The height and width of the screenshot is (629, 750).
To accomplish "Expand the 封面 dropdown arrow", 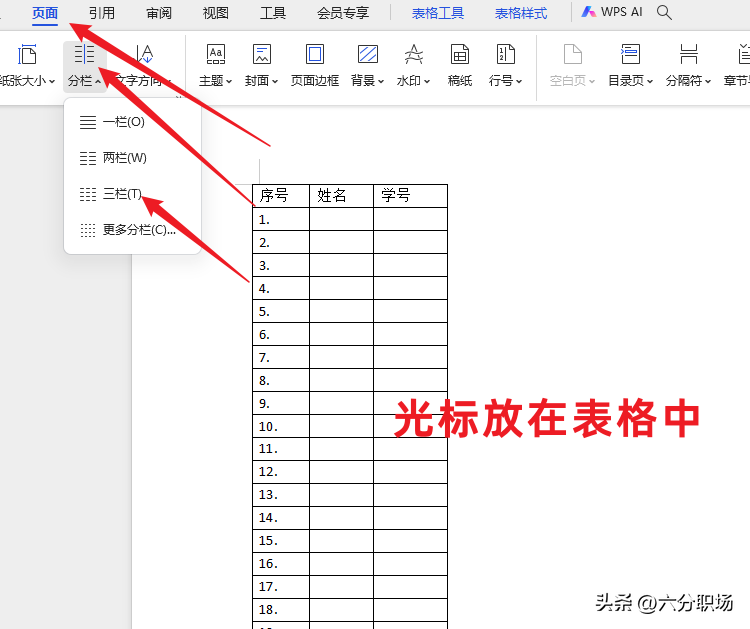I will coord(275,82).
